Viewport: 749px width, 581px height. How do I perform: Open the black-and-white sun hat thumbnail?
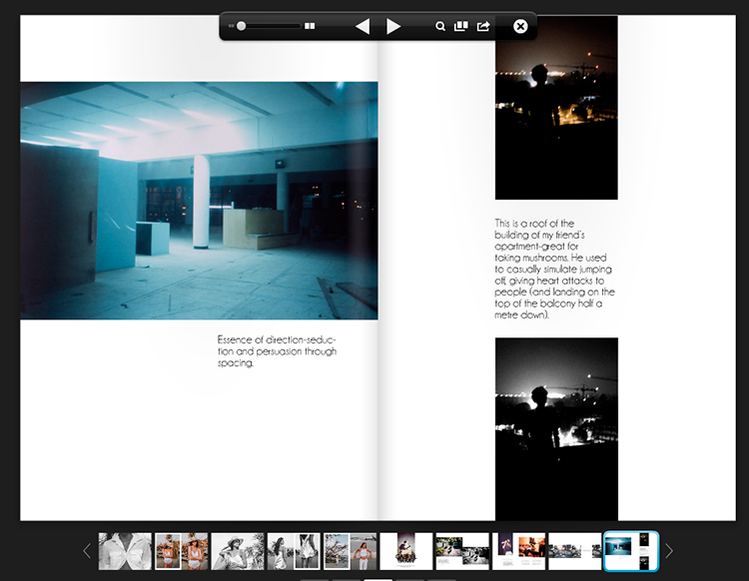pos(237,551)
